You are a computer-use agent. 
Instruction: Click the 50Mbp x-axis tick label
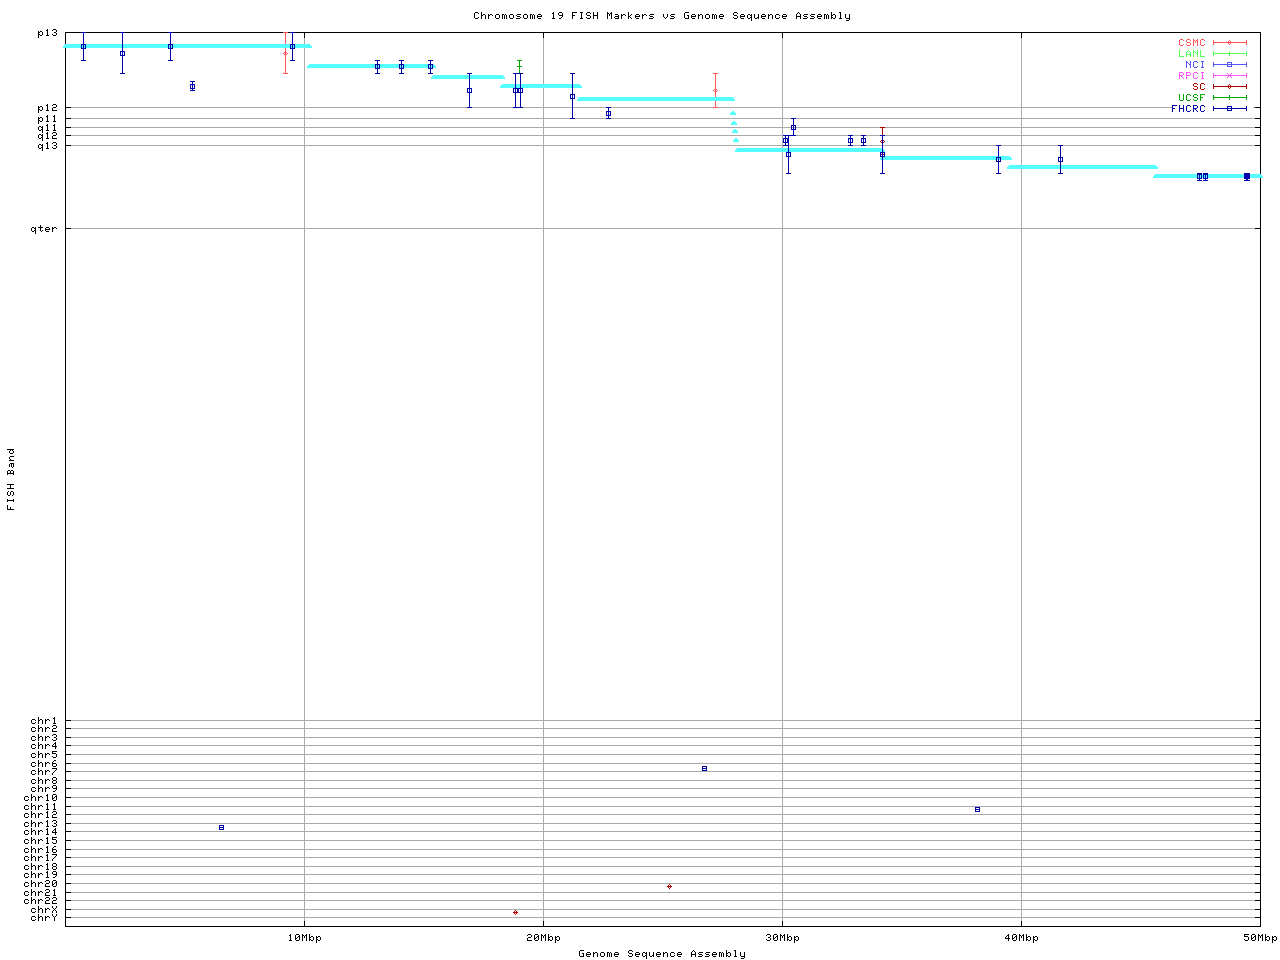click(x=1259, y=938)
